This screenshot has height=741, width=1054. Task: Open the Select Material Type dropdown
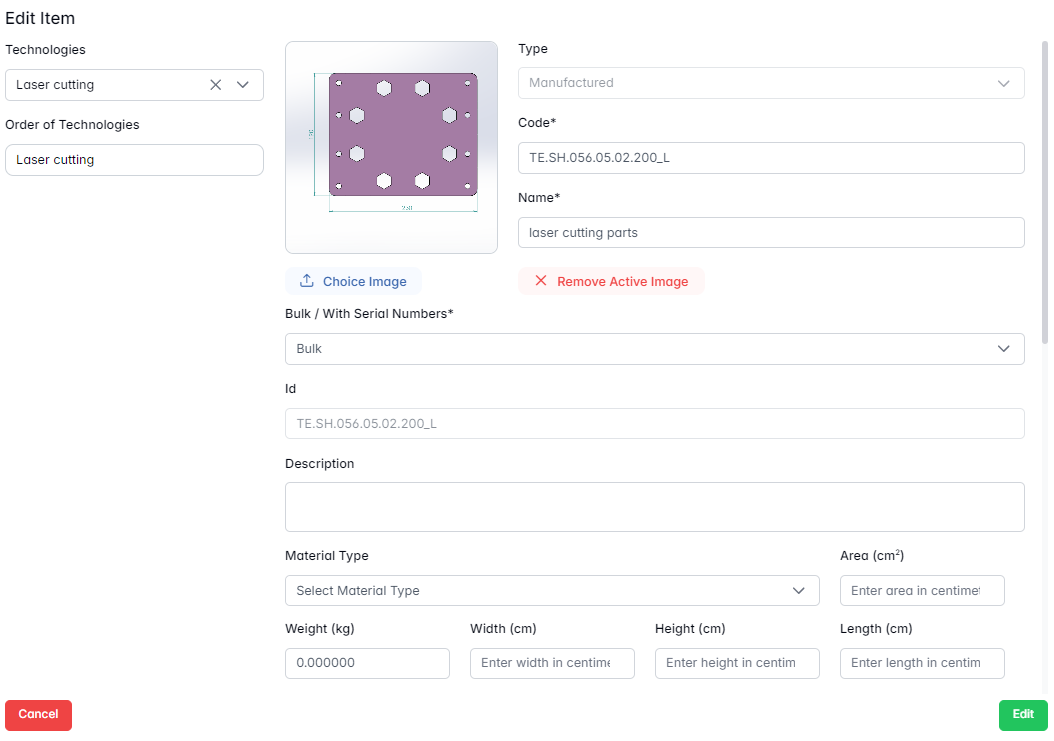click(551, 591)
